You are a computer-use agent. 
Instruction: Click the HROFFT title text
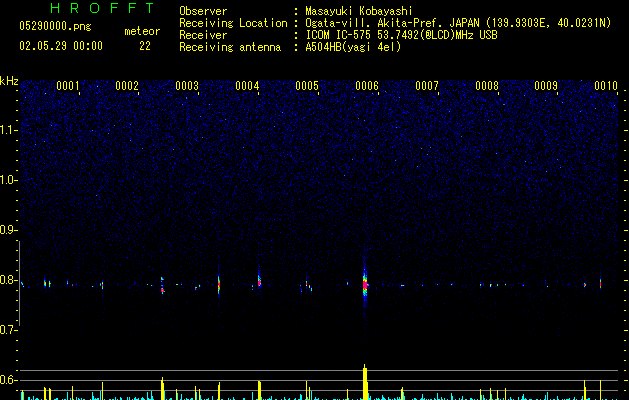(x=102, y=8)
